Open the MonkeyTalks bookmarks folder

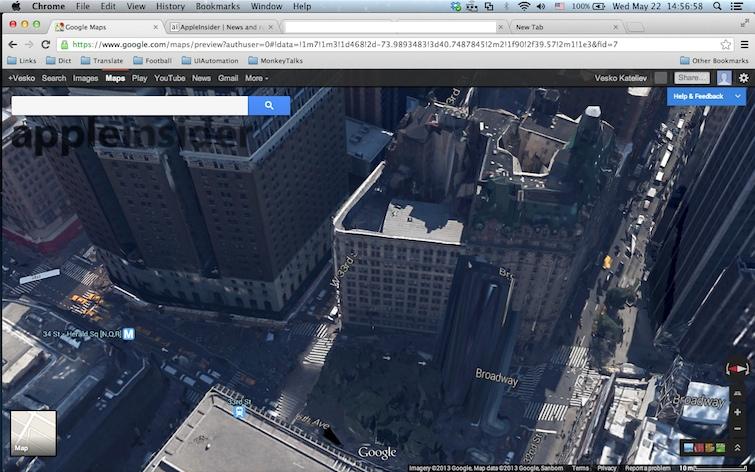click(x=275, y=61)
